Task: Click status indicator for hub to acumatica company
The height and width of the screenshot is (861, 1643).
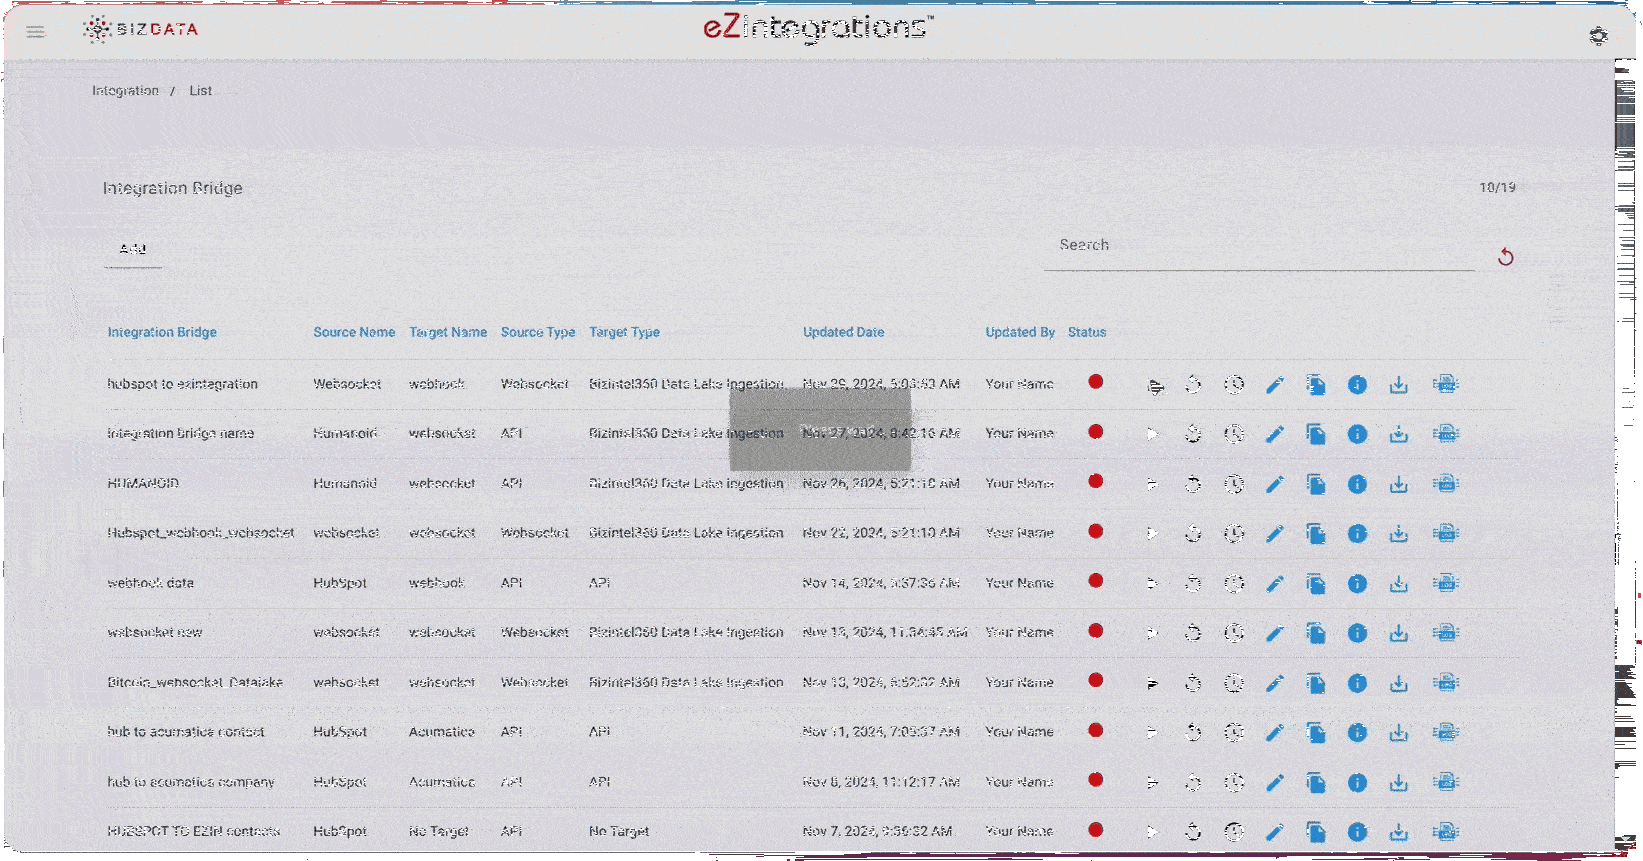Action: 1096,780
